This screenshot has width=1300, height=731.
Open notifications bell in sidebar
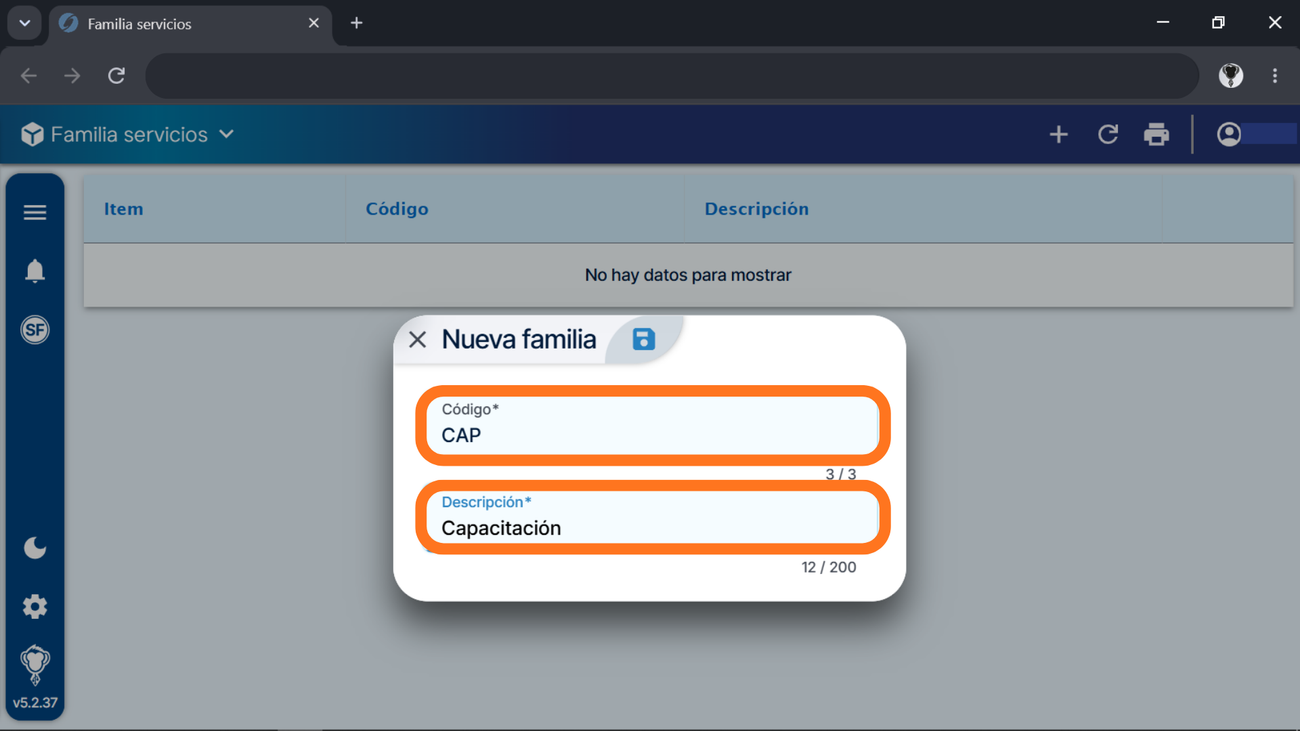coord(35,271)
